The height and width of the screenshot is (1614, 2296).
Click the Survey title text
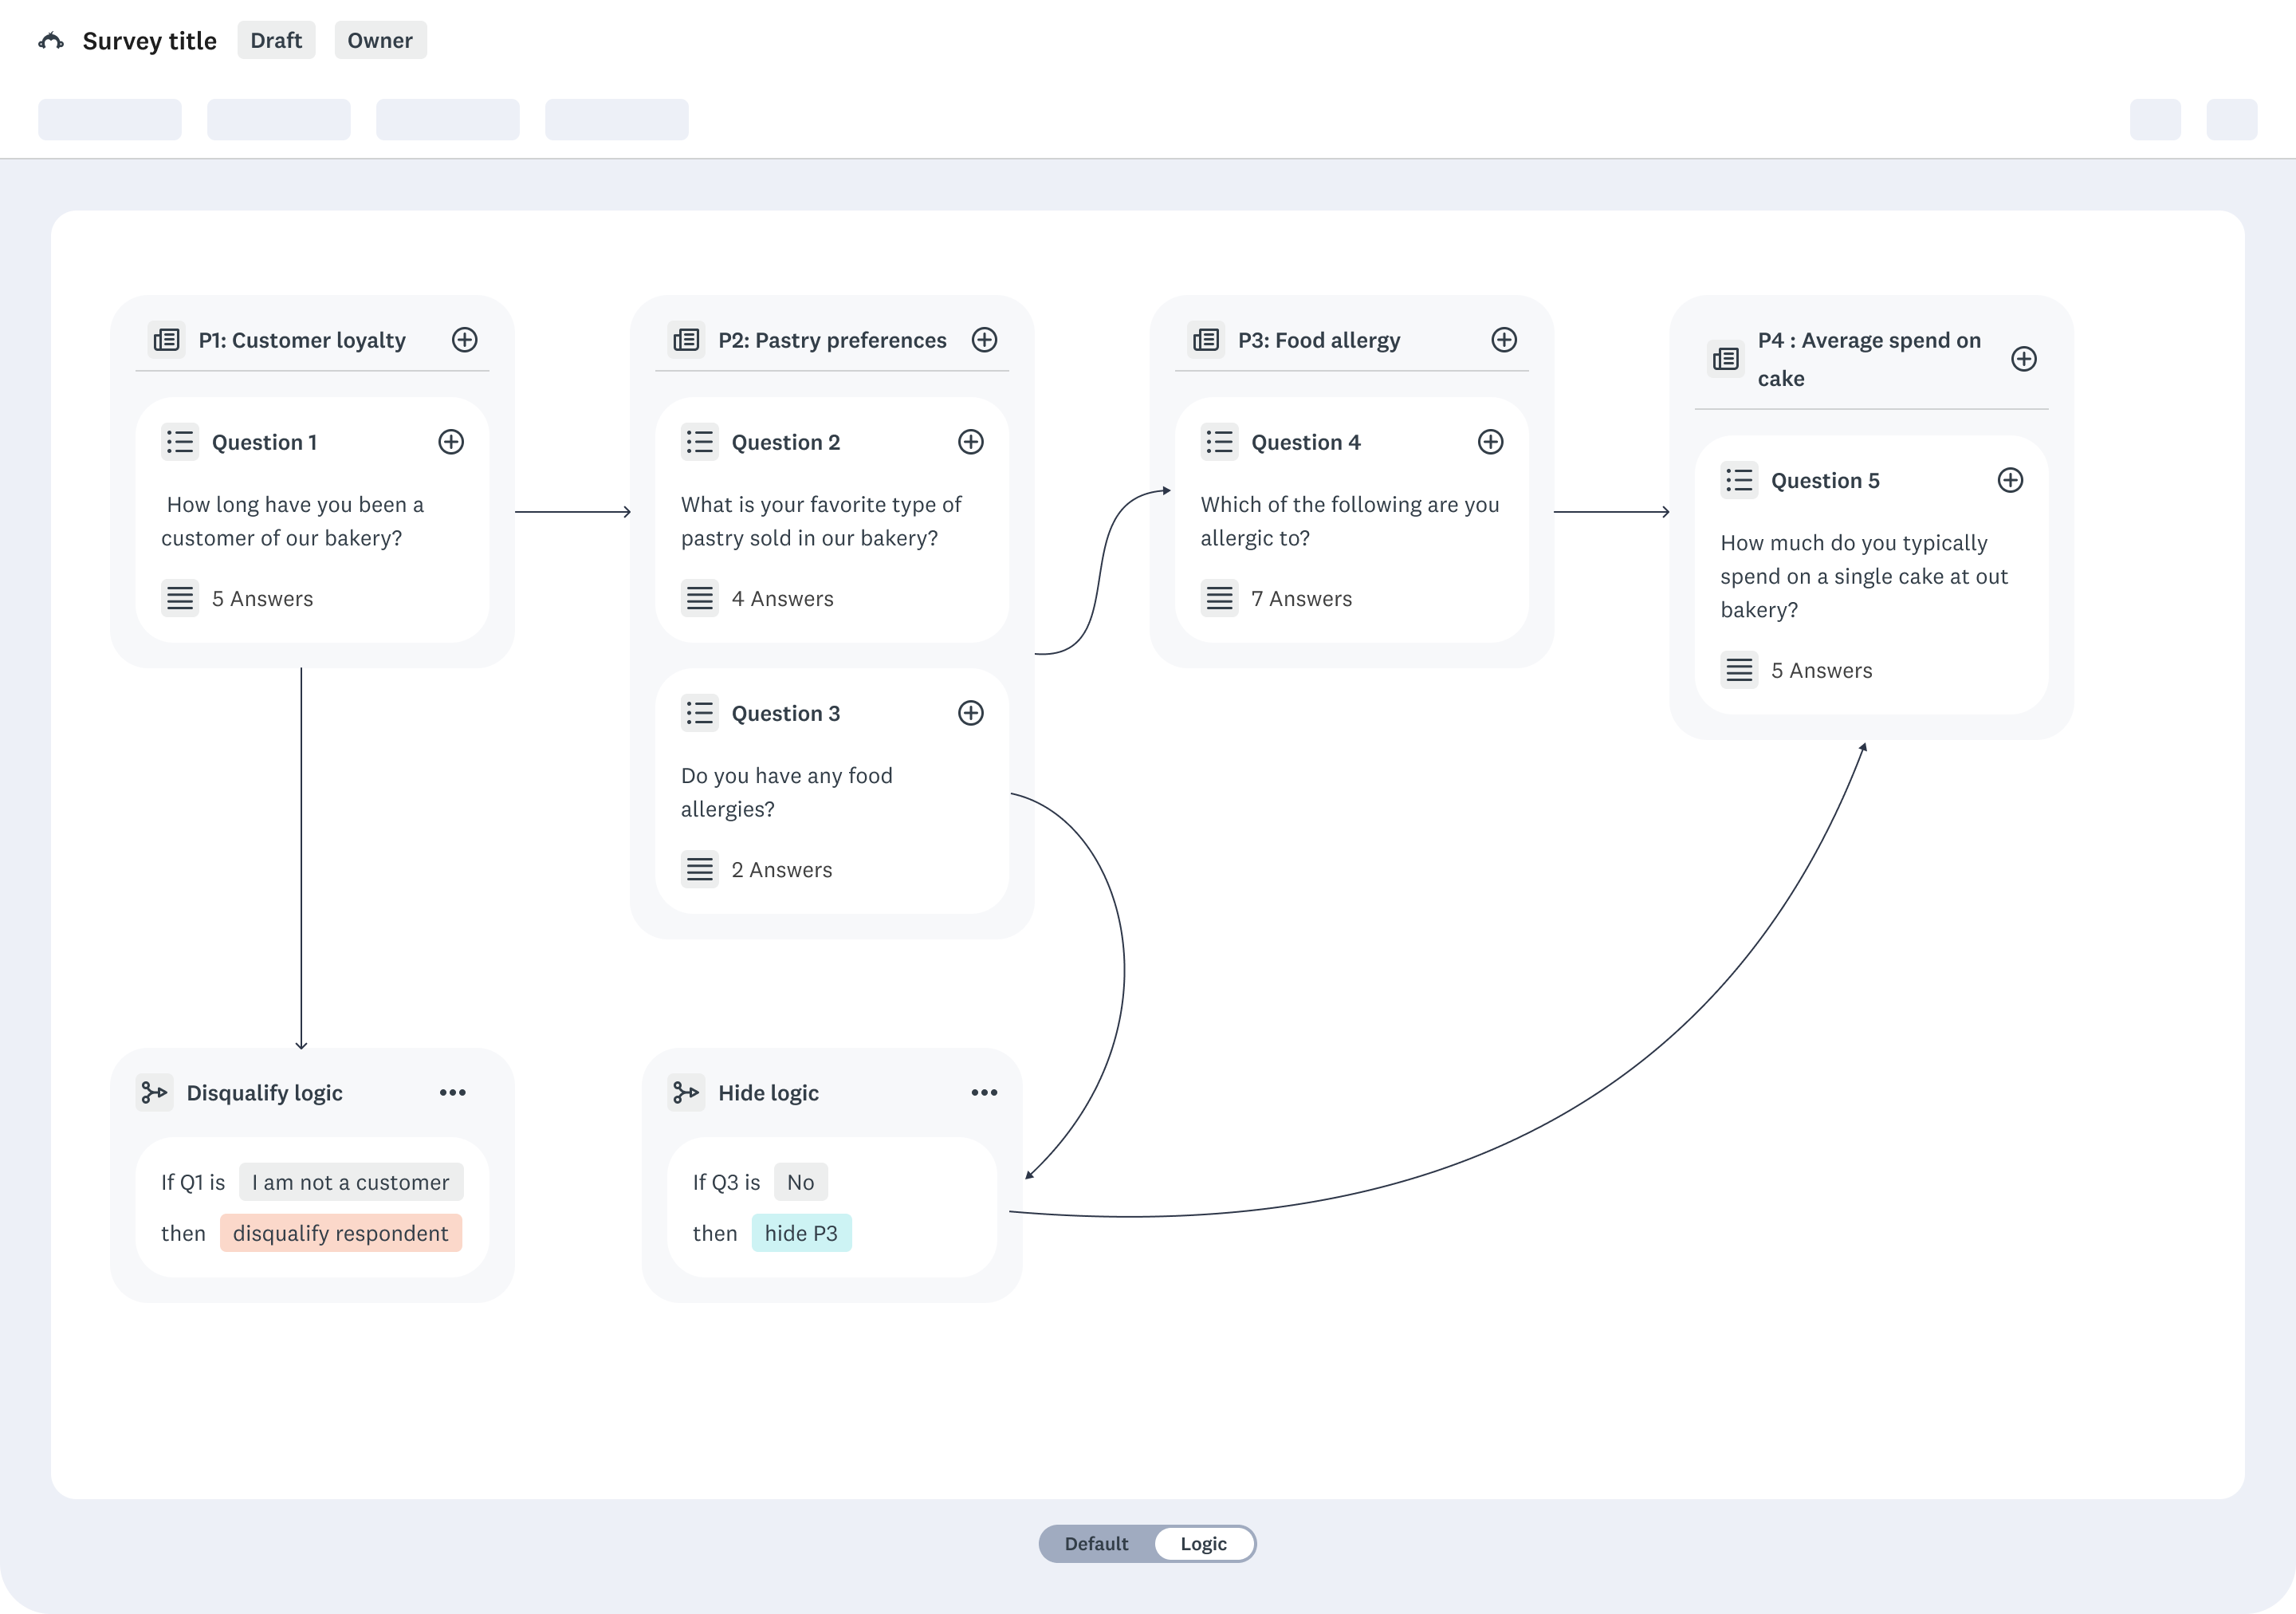[x=150, y=41]
